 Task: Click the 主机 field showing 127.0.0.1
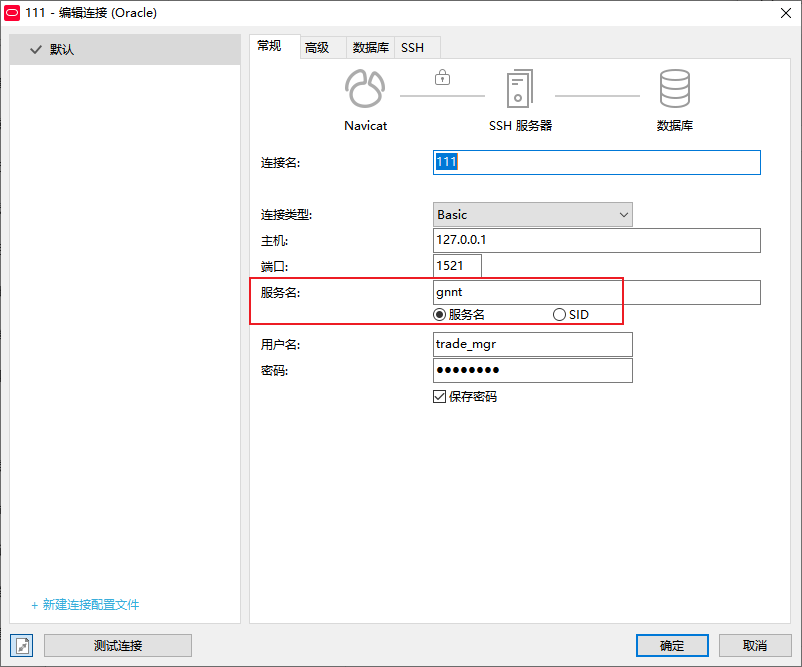(596, 240)
